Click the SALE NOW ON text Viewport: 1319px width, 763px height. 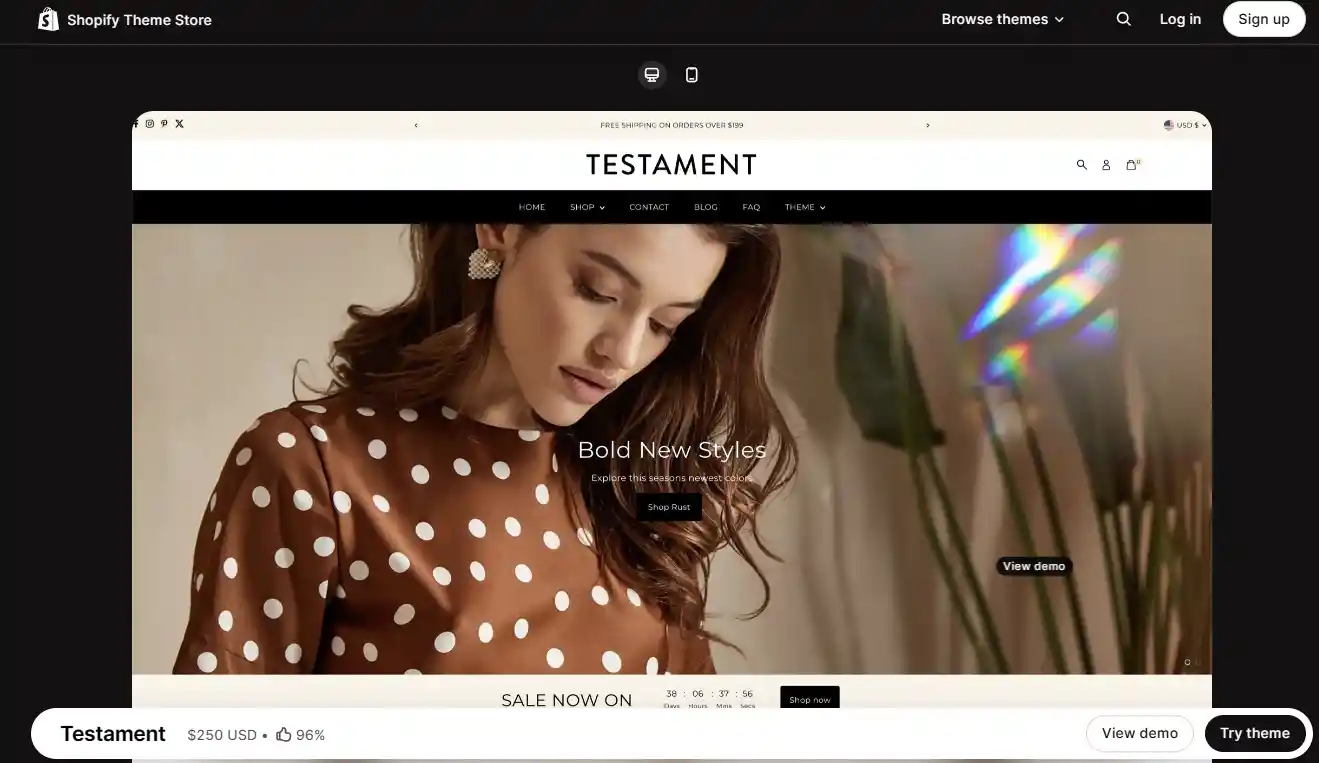pos(567,700)
